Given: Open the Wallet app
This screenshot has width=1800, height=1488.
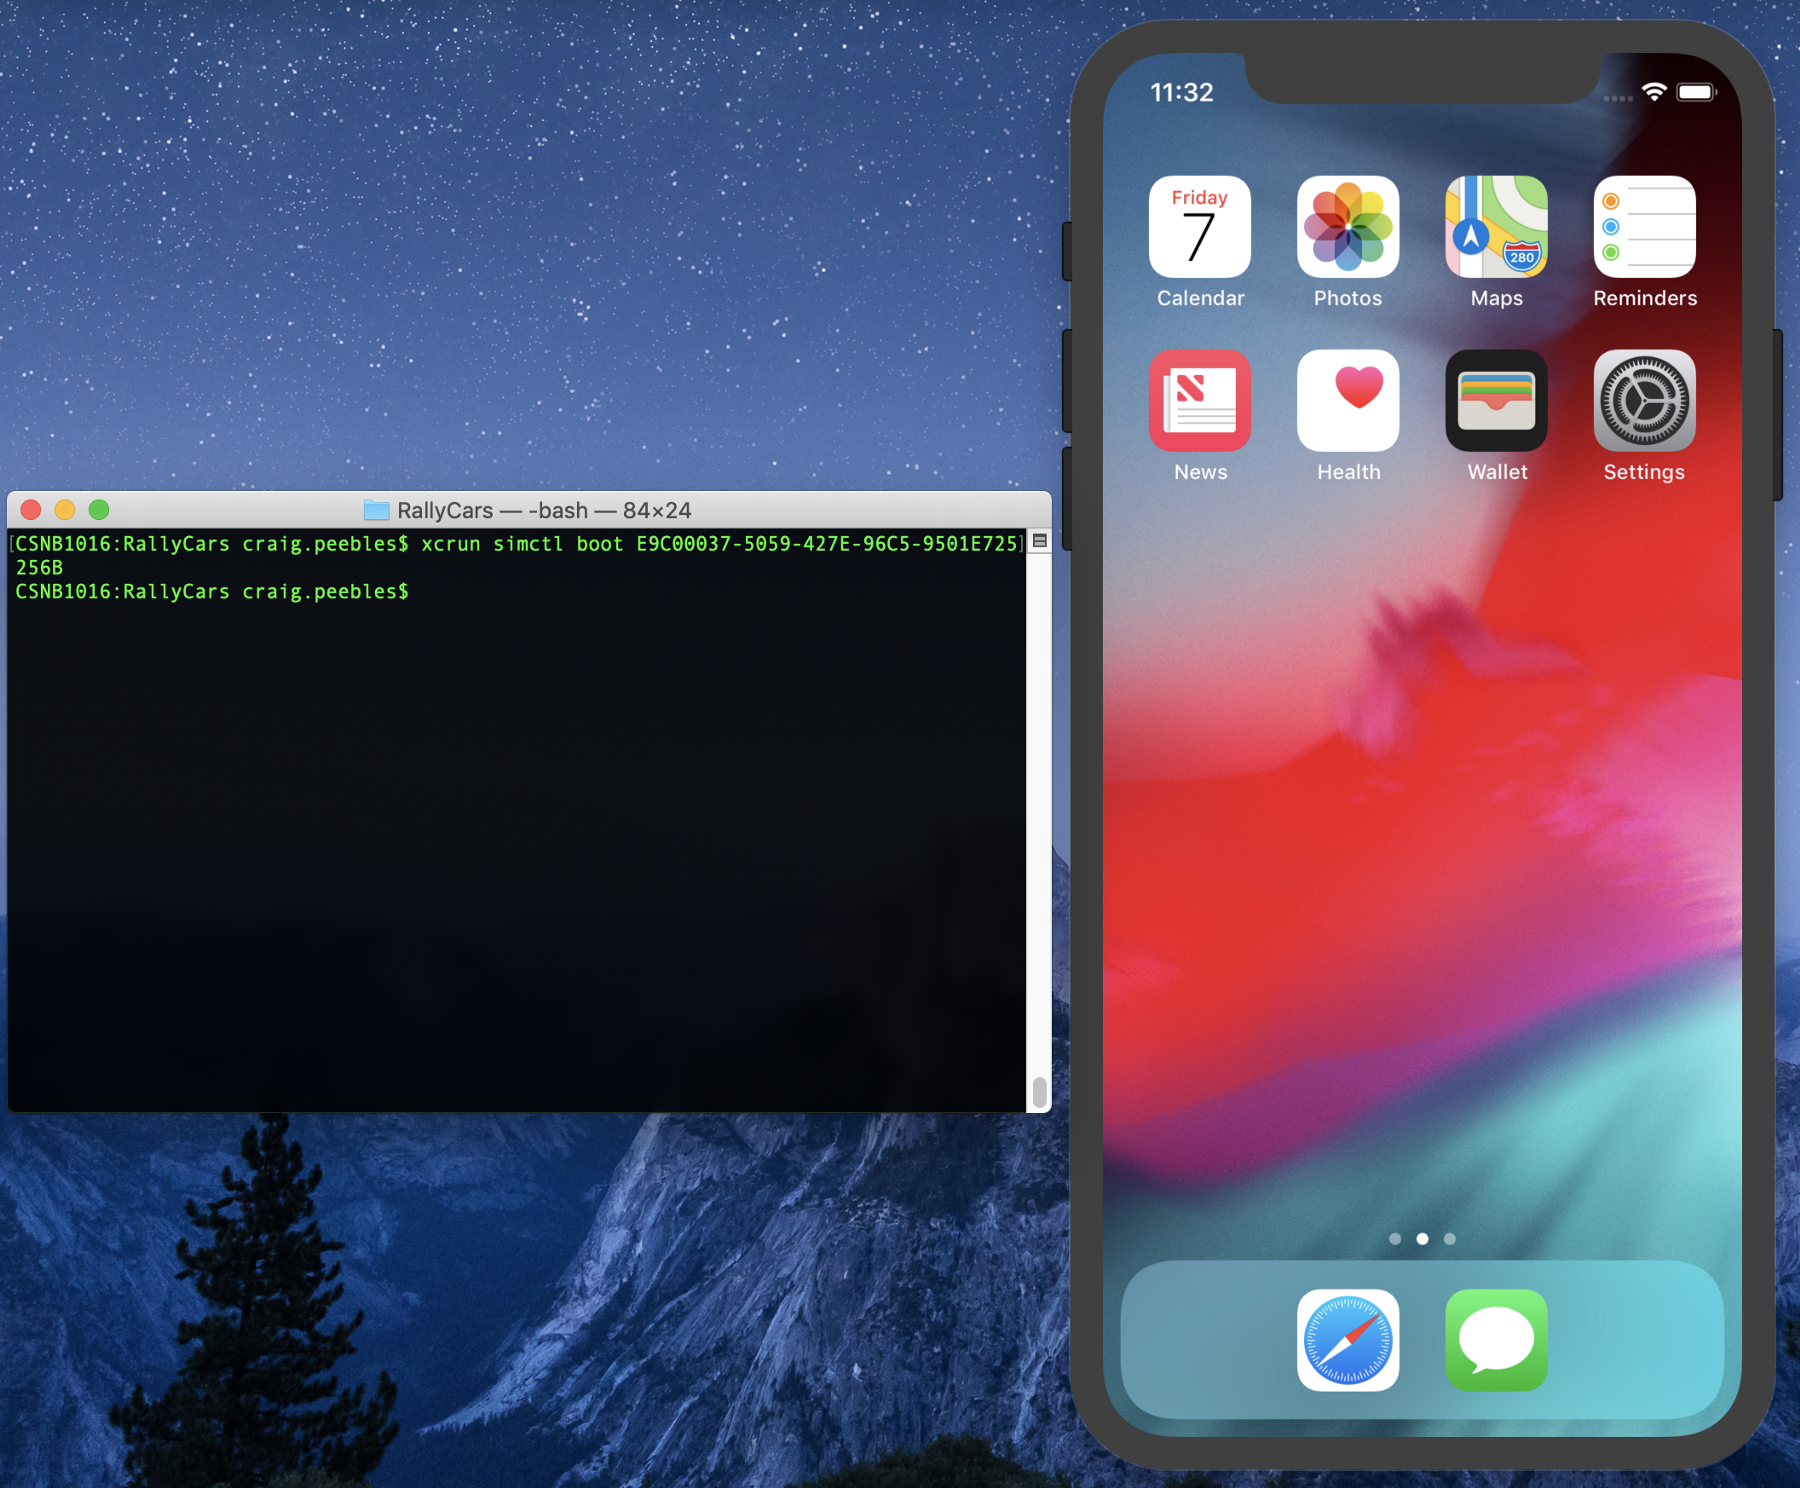Looking at the screenshot, I should 1496,400.
